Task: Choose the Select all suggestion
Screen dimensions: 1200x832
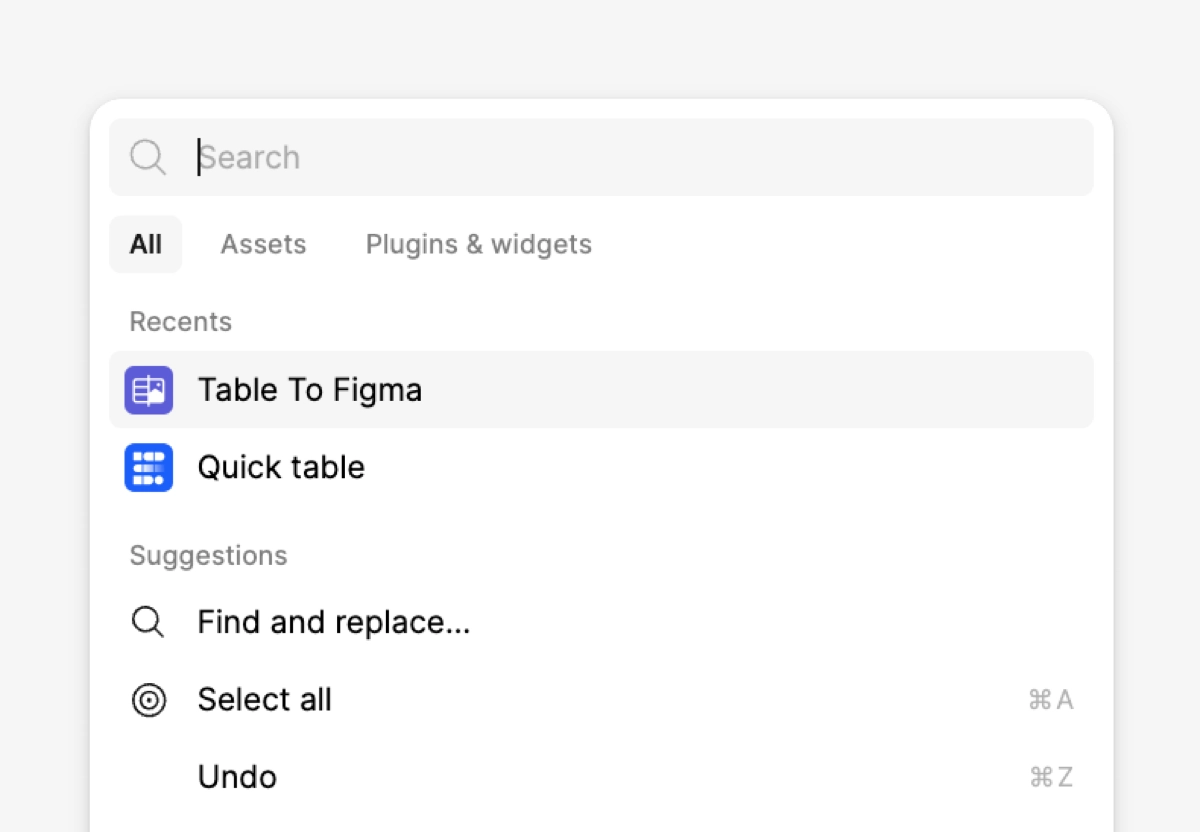Action: coord(601,700)
